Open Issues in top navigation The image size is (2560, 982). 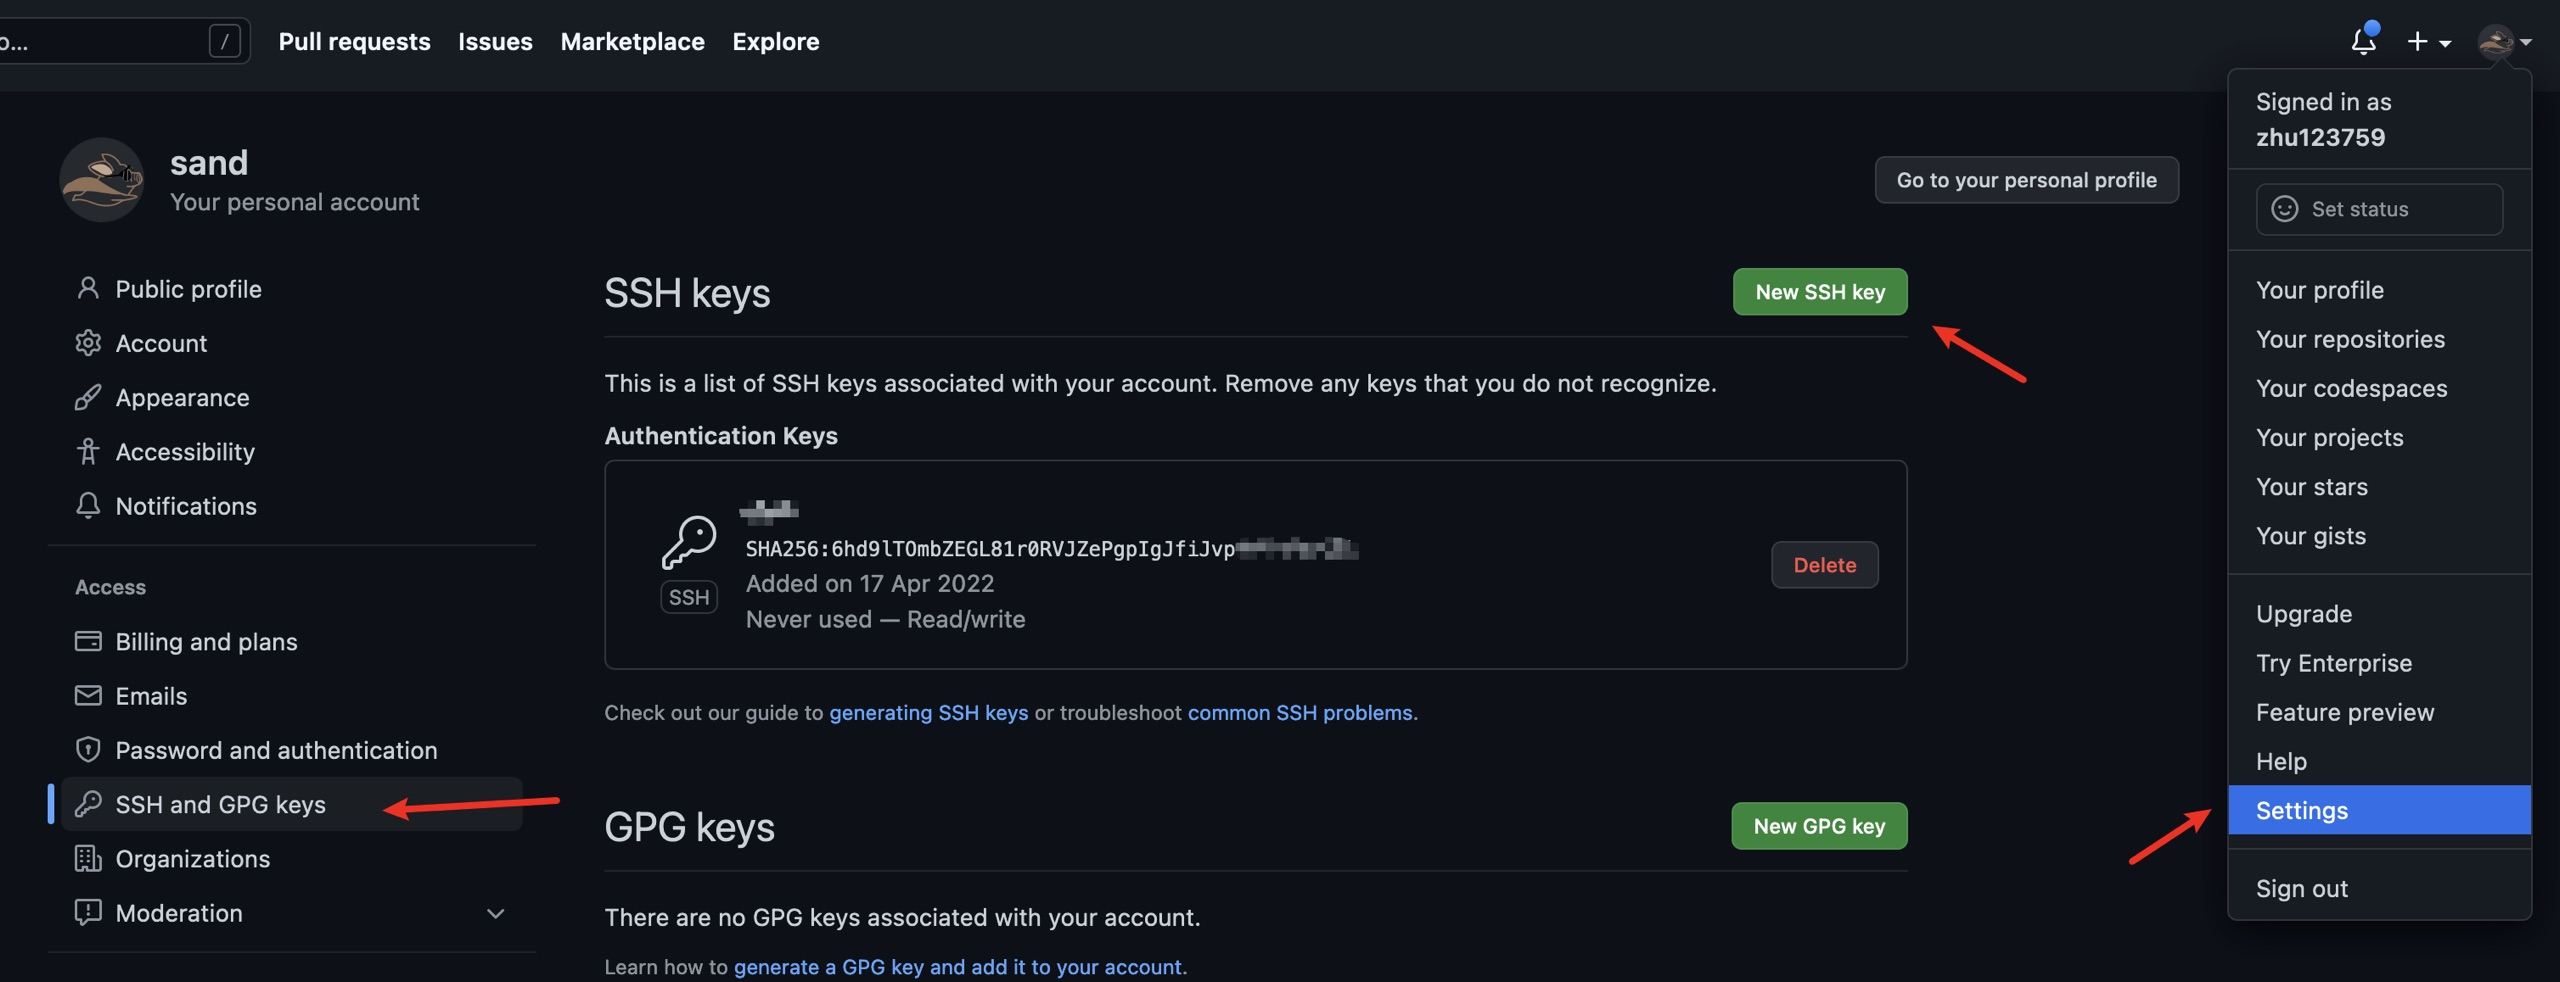(495, 41)
